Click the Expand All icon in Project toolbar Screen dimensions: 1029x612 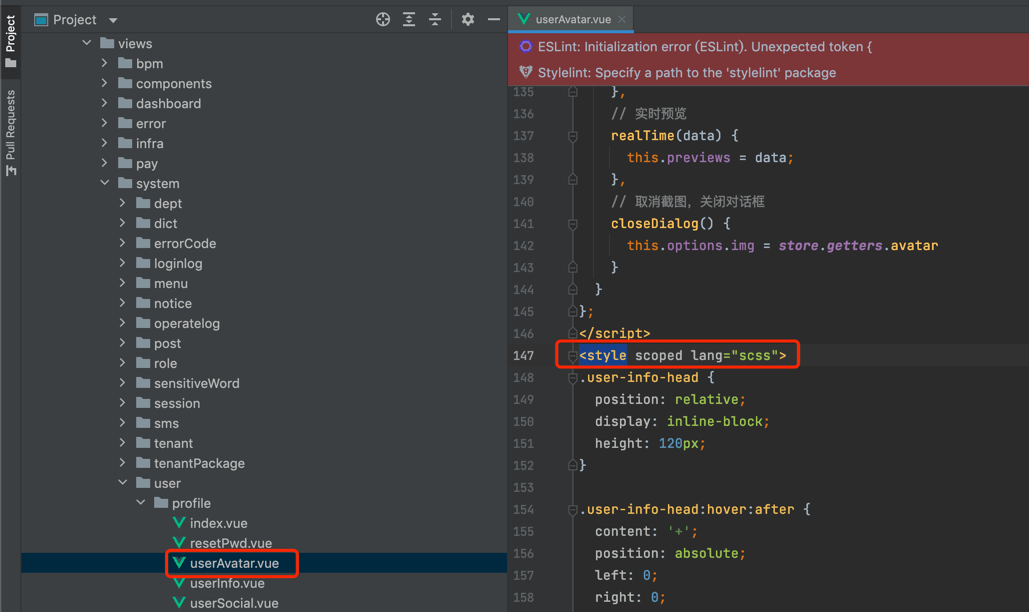click(409, 19)
